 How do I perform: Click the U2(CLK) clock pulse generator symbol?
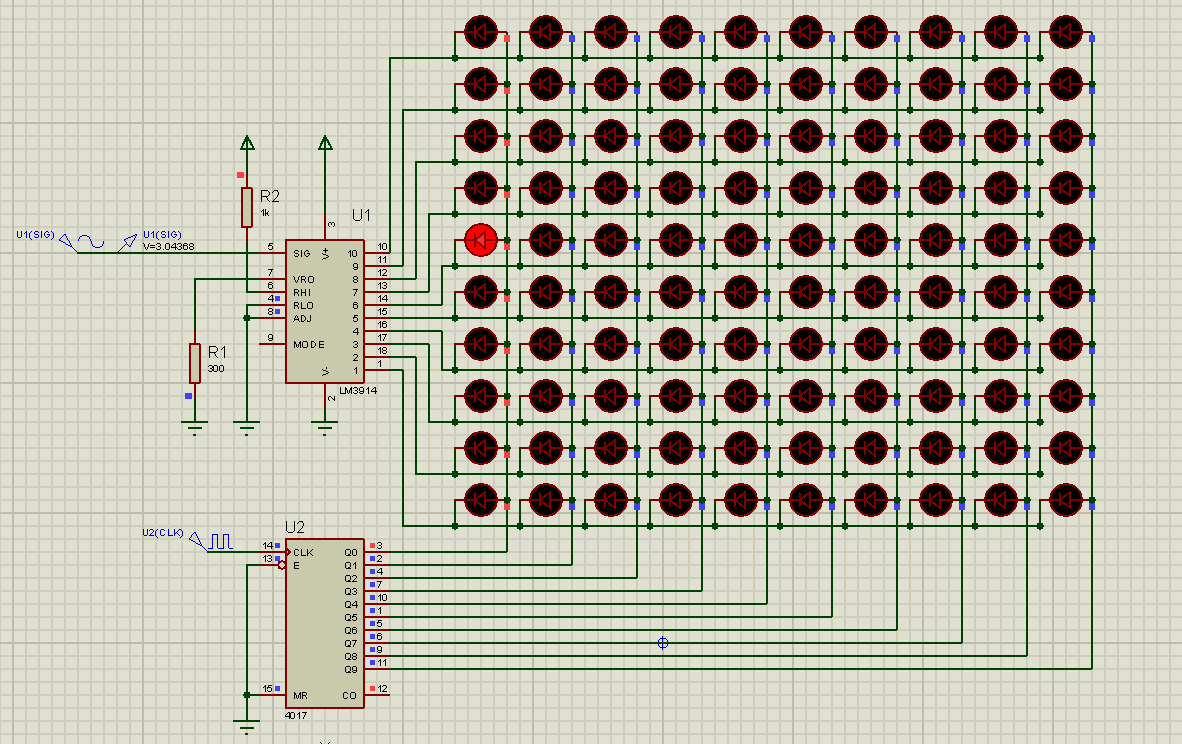(x=210, y=541)
